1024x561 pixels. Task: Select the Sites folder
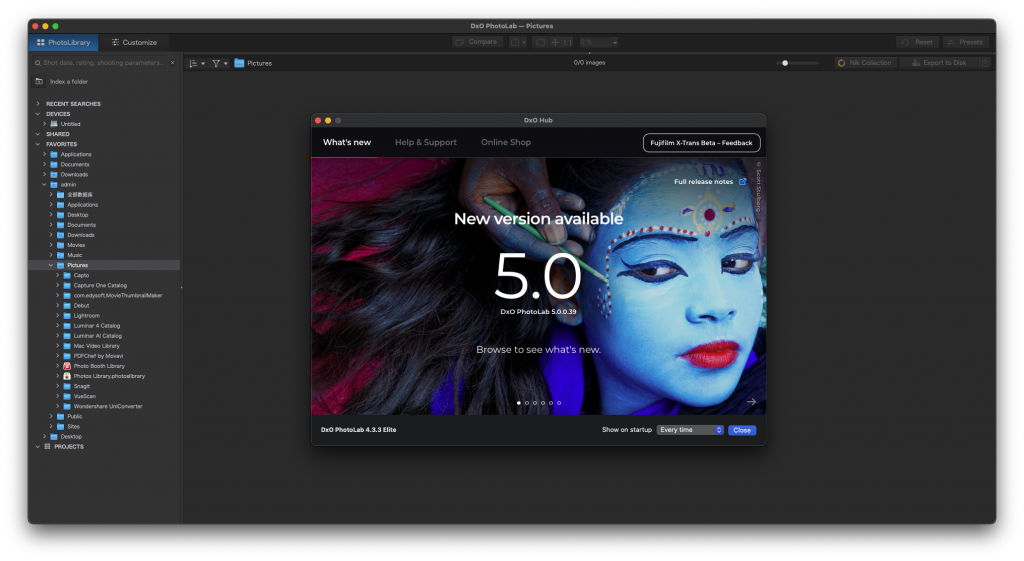73,426
